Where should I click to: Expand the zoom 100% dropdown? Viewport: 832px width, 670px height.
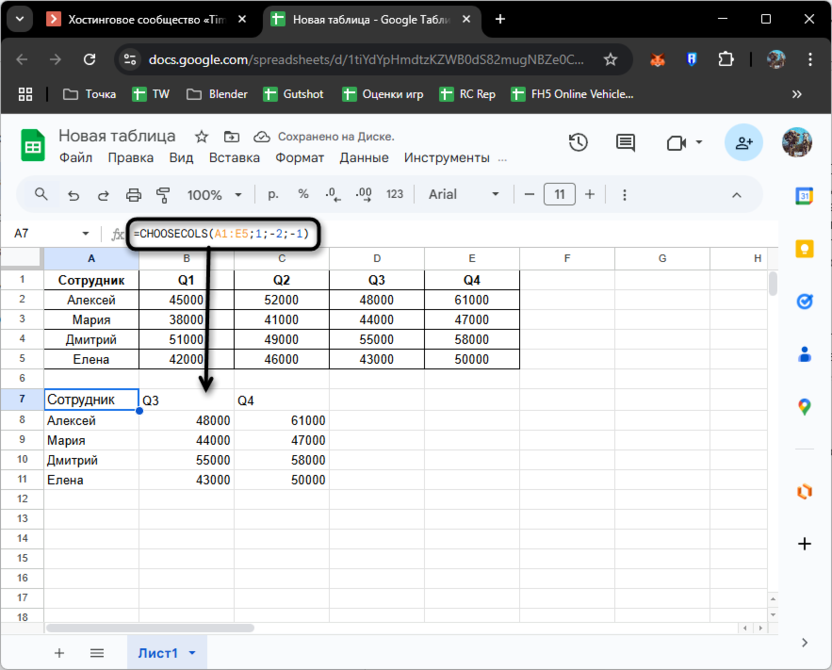214,195
